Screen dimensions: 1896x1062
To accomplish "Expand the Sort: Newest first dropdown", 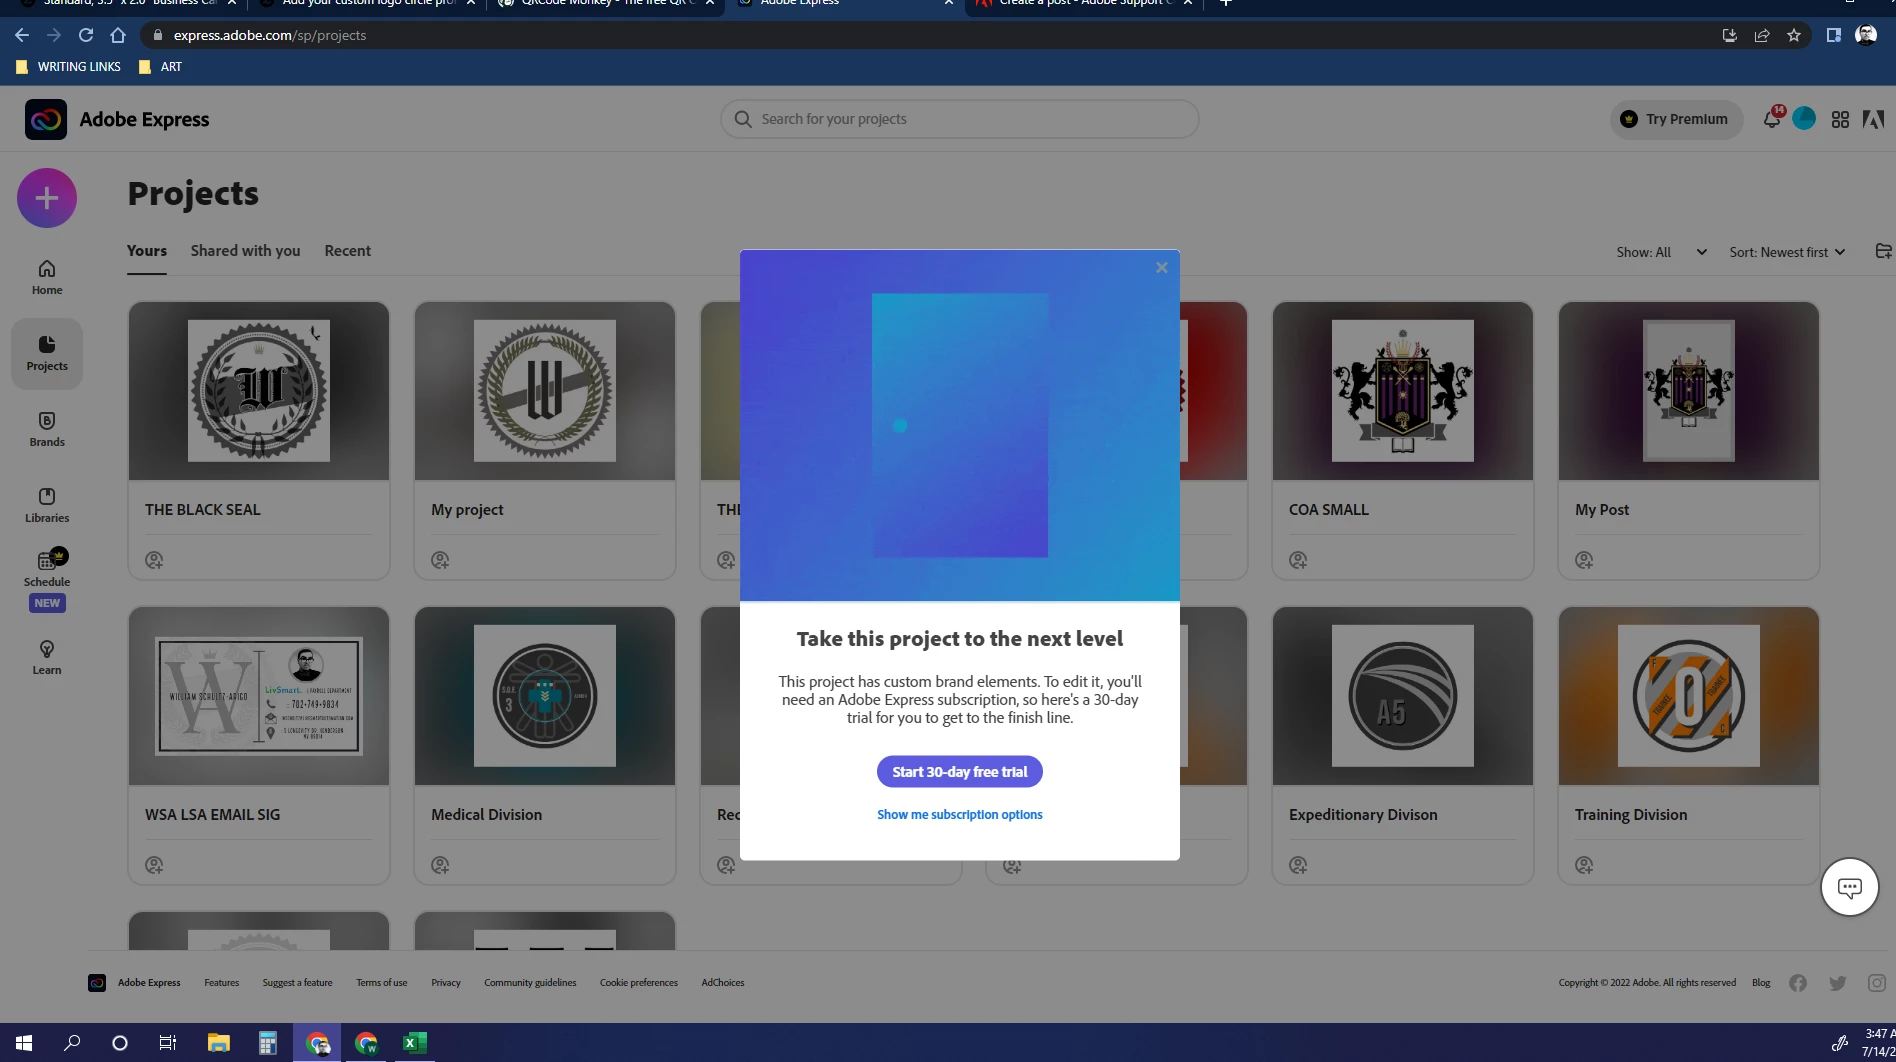I will [1787, 252].
